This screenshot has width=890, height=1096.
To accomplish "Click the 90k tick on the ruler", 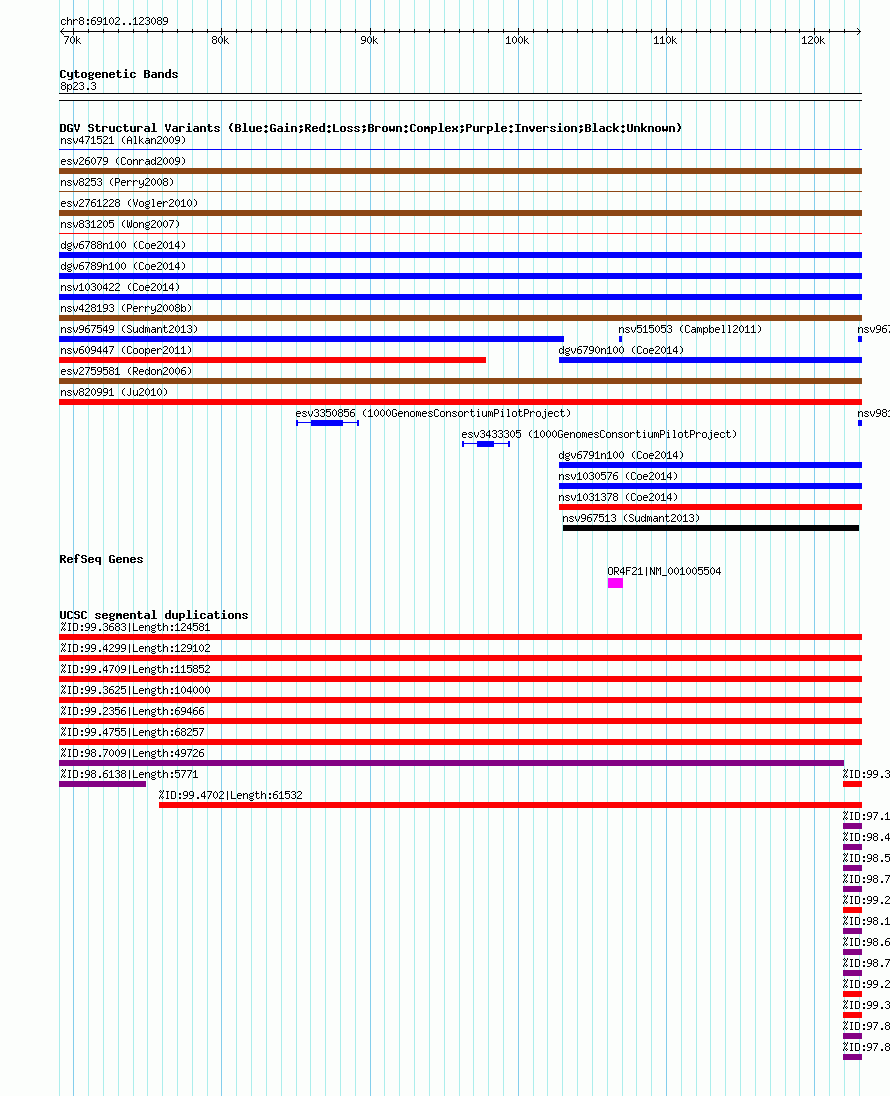I will click(x=369, y=41).
